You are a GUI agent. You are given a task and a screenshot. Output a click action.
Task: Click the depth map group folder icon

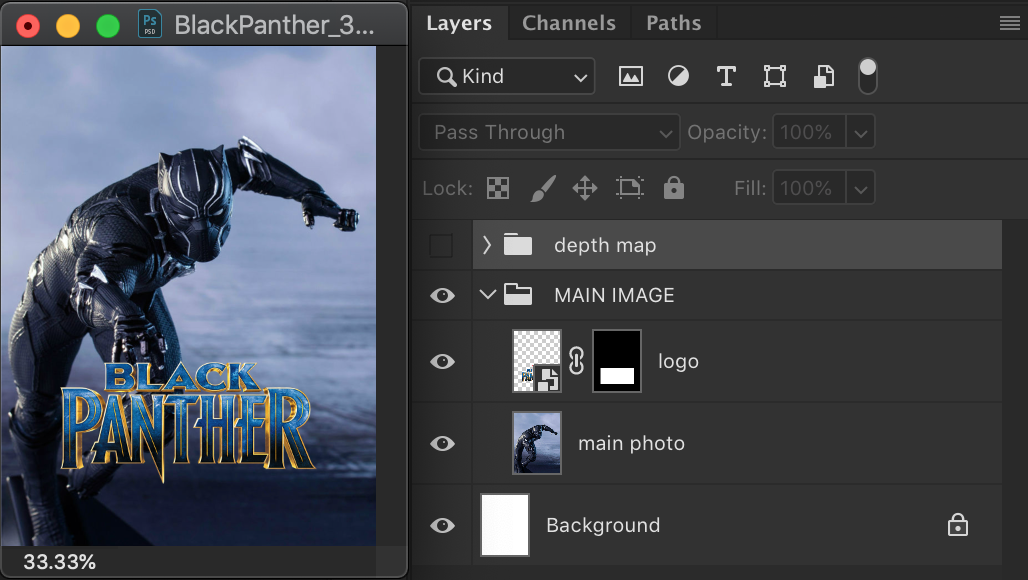pos(518,244)
